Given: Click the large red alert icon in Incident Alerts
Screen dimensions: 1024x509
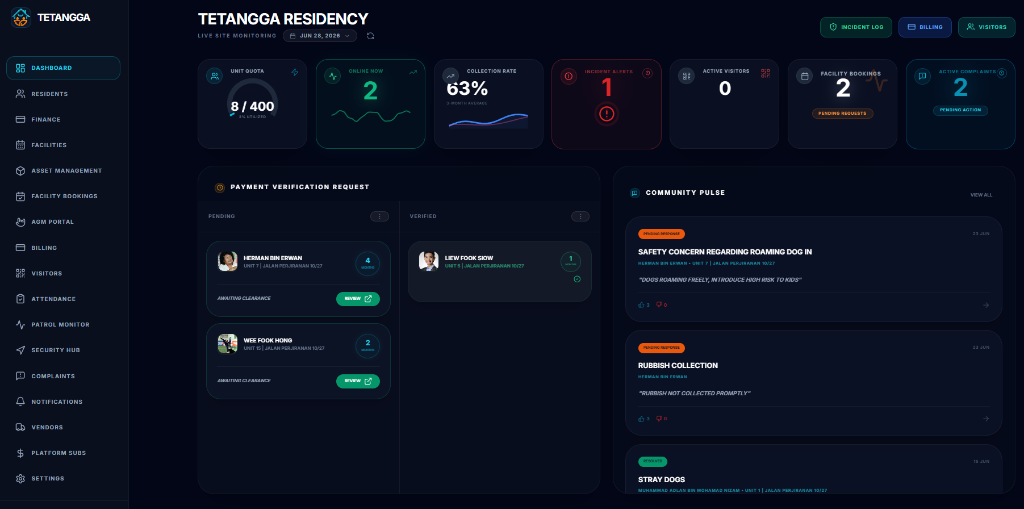Looking at the screenshot, I should click(x=607, y=114).
